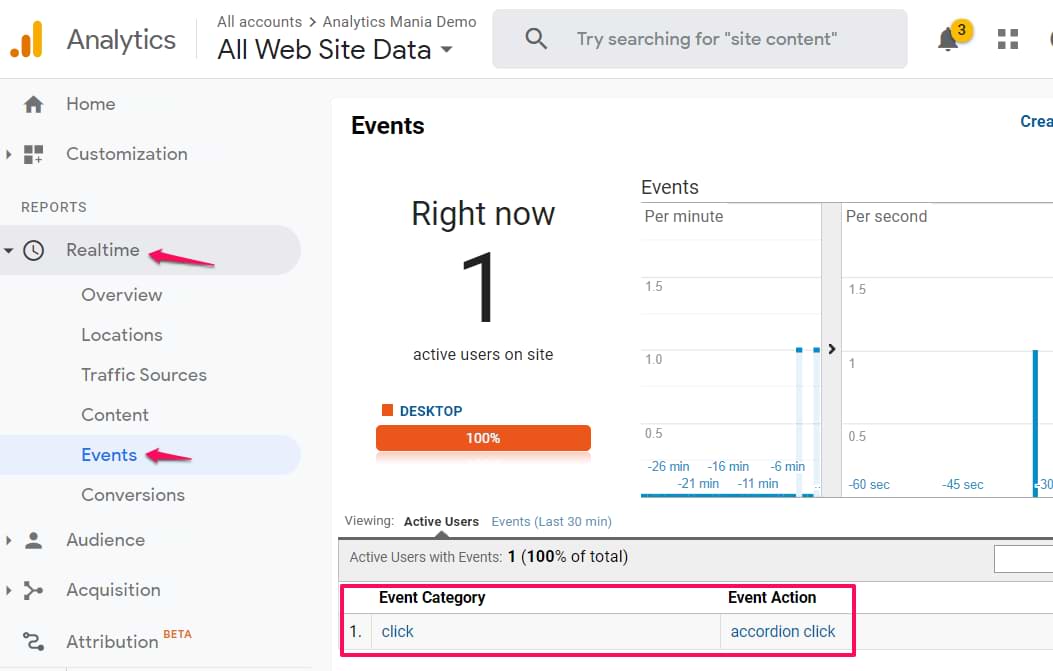1053x671 pixels.
Task: Click the 'accordion click' event action link
Action: [783, 631]
